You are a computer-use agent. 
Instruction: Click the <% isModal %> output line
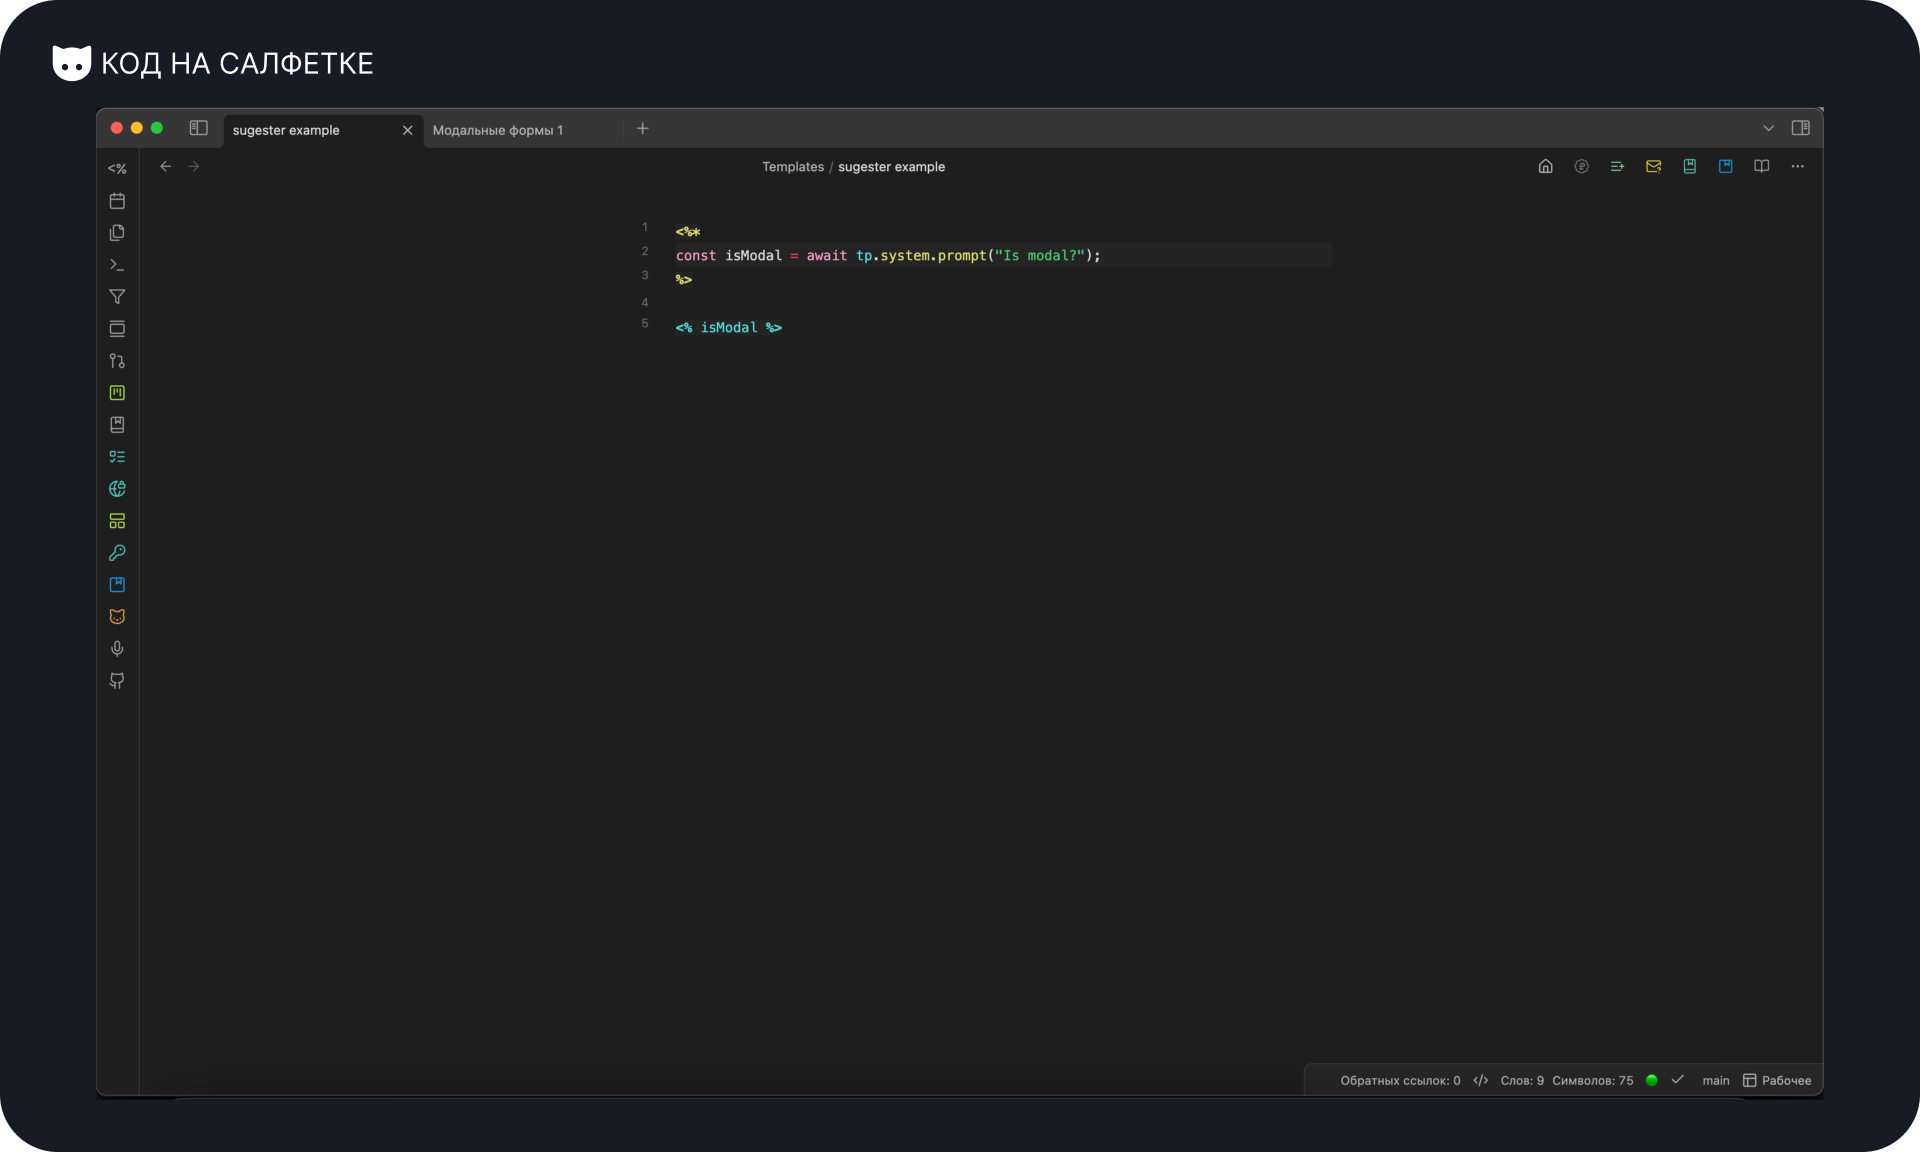pos(729,328)
